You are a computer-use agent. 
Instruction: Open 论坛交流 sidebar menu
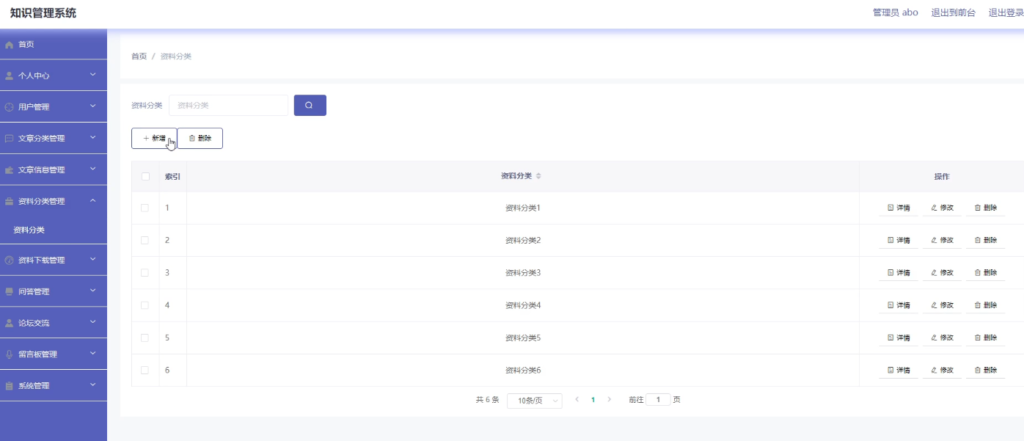point(54,323)
